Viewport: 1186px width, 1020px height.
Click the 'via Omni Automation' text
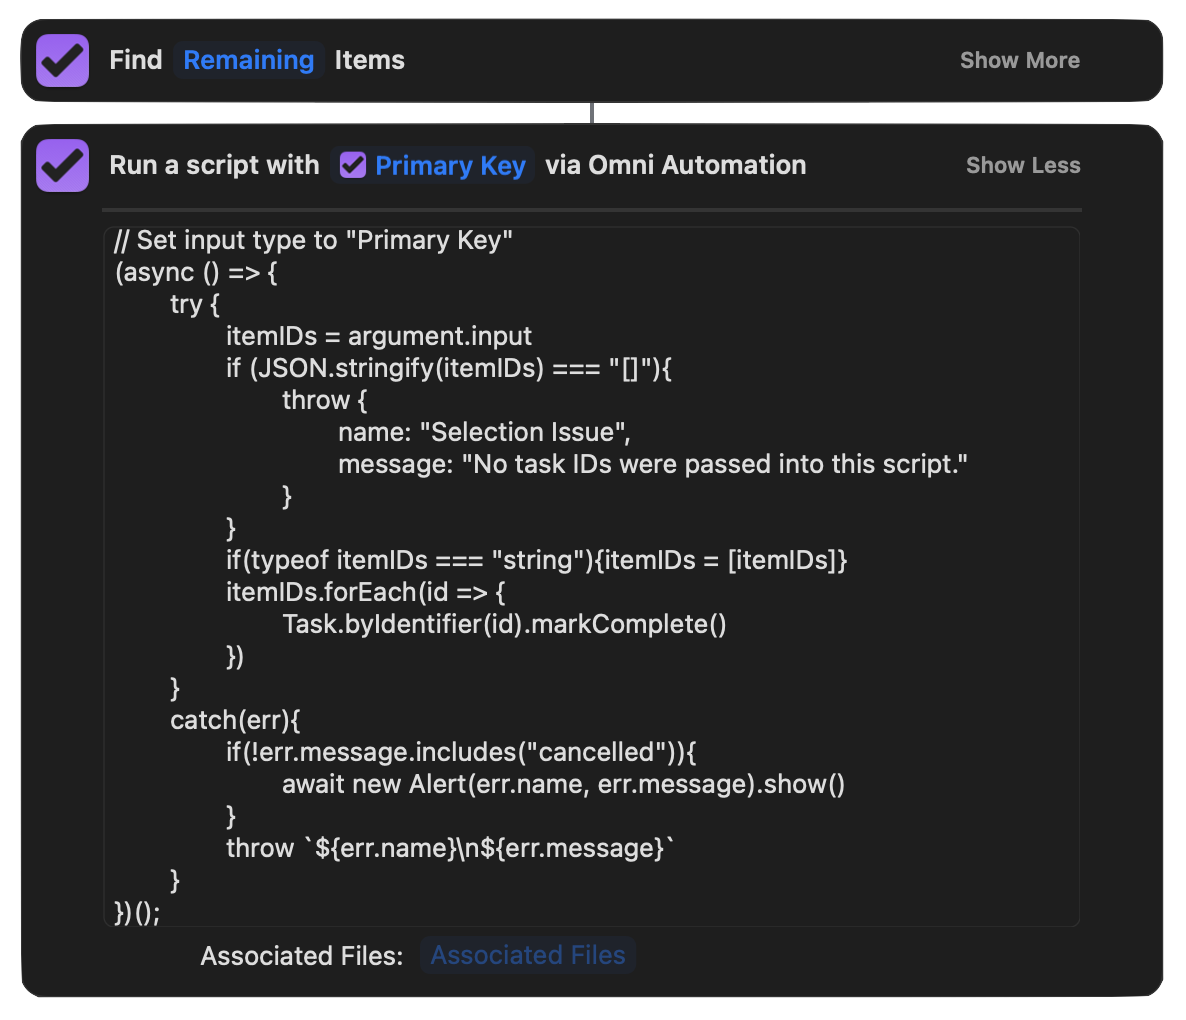pyautogui.click(x=675, y=165)
